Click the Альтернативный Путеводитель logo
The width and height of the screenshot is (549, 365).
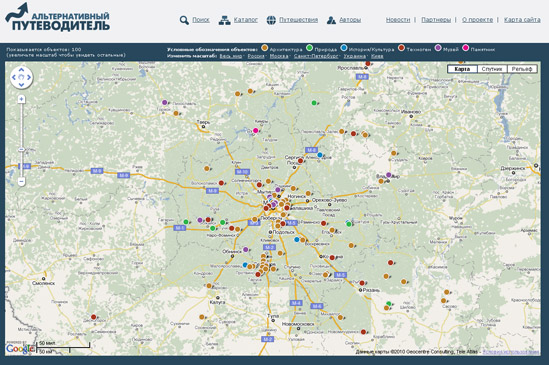coord(57,18)
